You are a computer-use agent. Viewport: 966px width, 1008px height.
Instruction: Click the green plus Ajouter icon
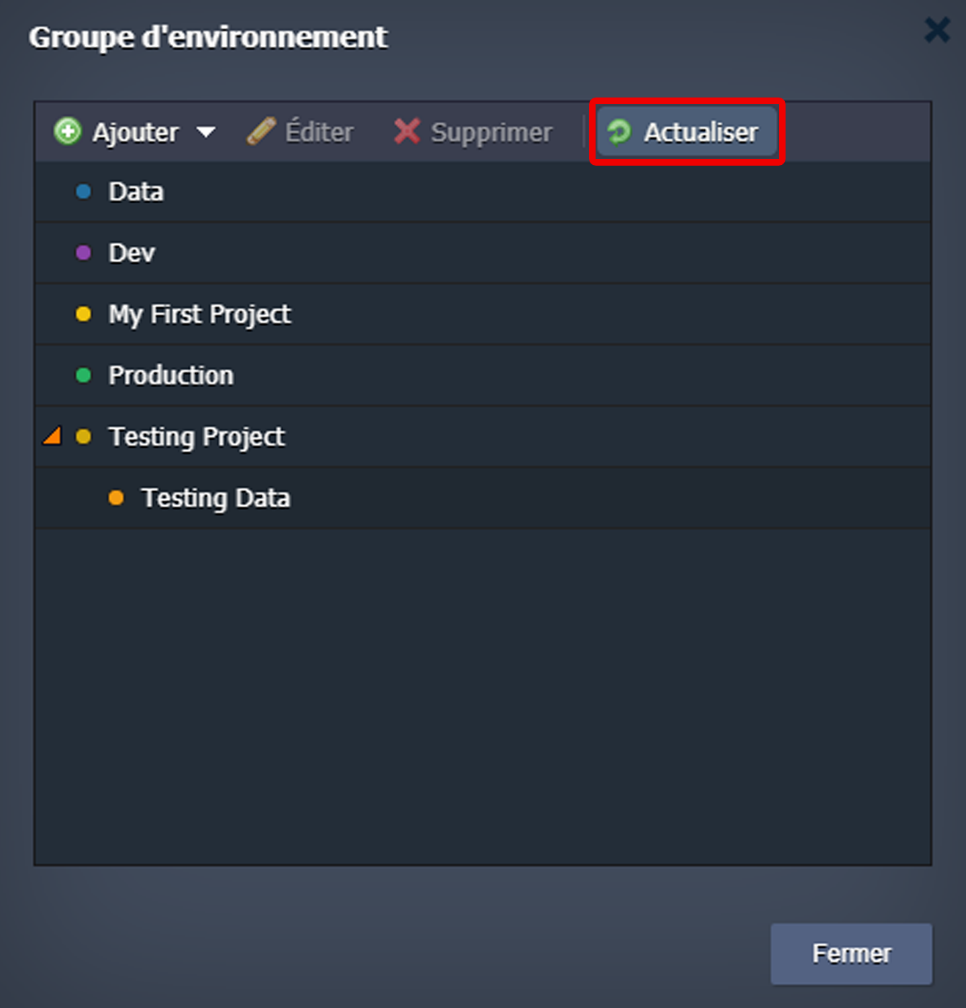click(67, 132)
